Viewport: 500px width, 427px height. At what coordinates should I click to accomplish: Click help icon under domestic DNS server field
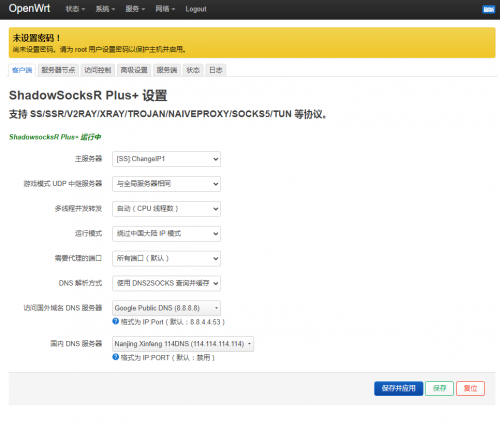(116, 357)
